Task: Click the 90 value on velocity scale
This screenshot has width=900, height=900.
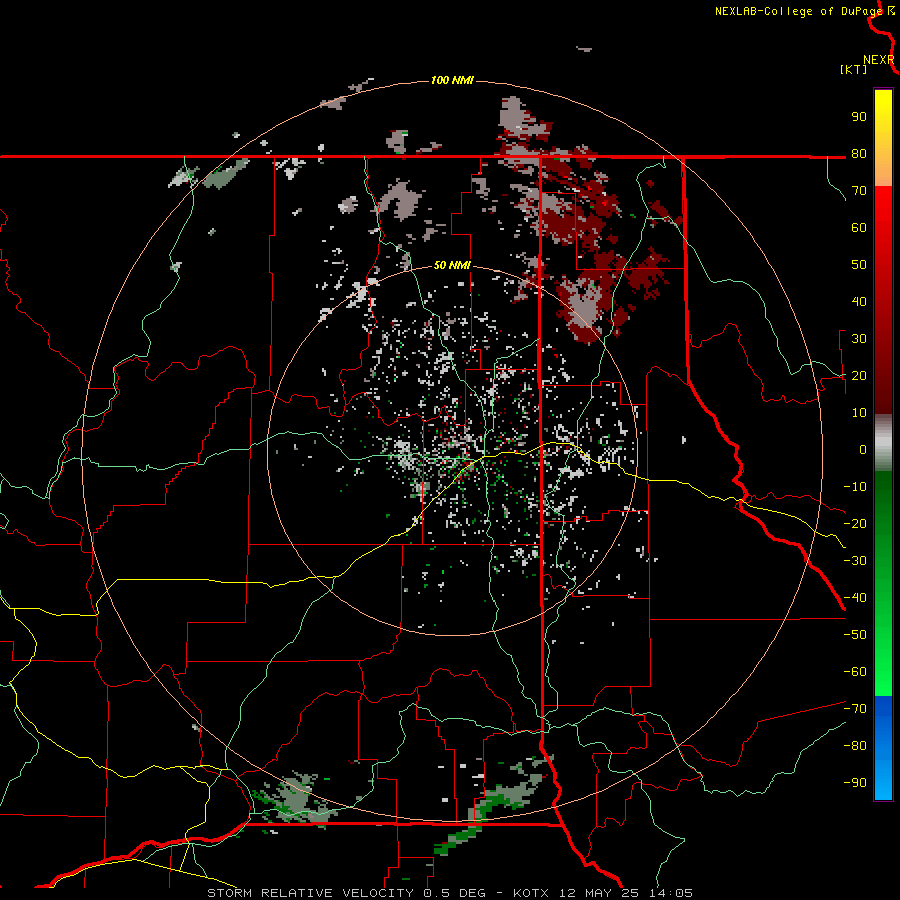Action: pyautogui.click(x=859, y=117)
